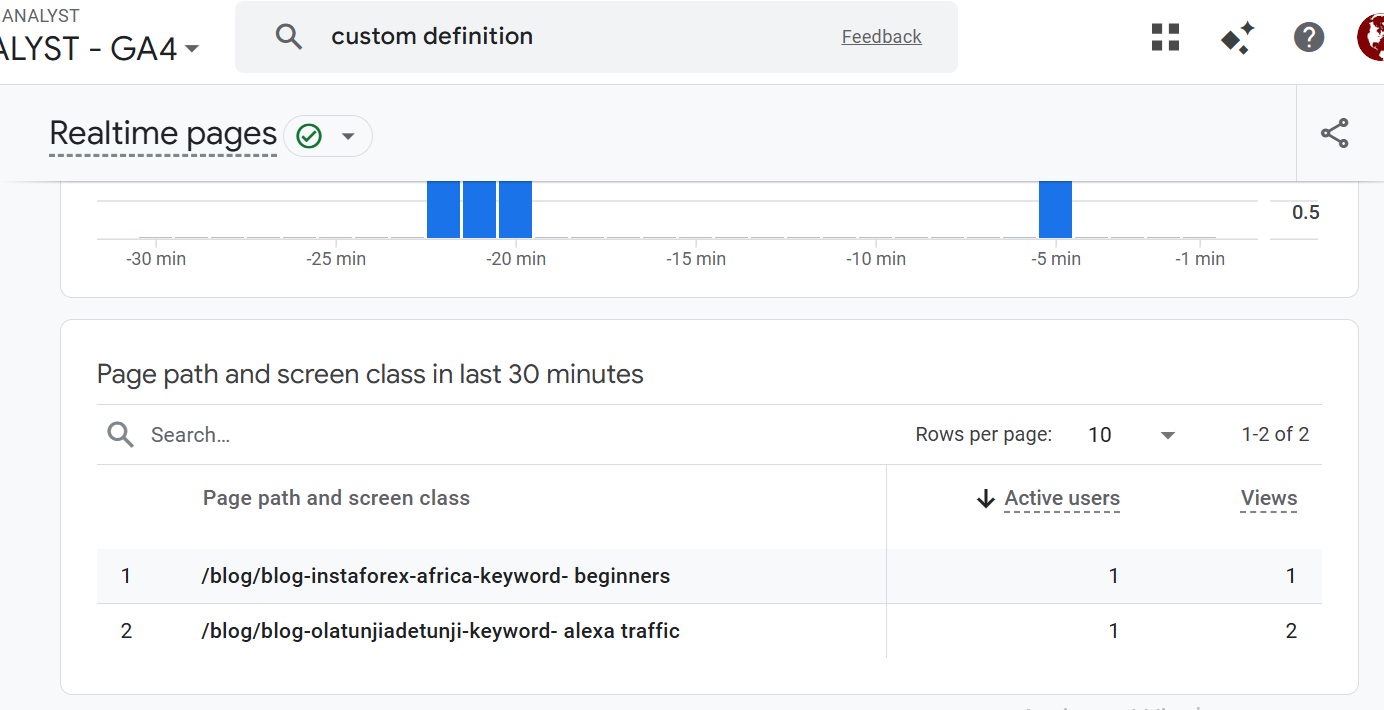Screen dimensions: 1384x710
Task: Click the -1 min axis label
Action: tap(1200, 259)
